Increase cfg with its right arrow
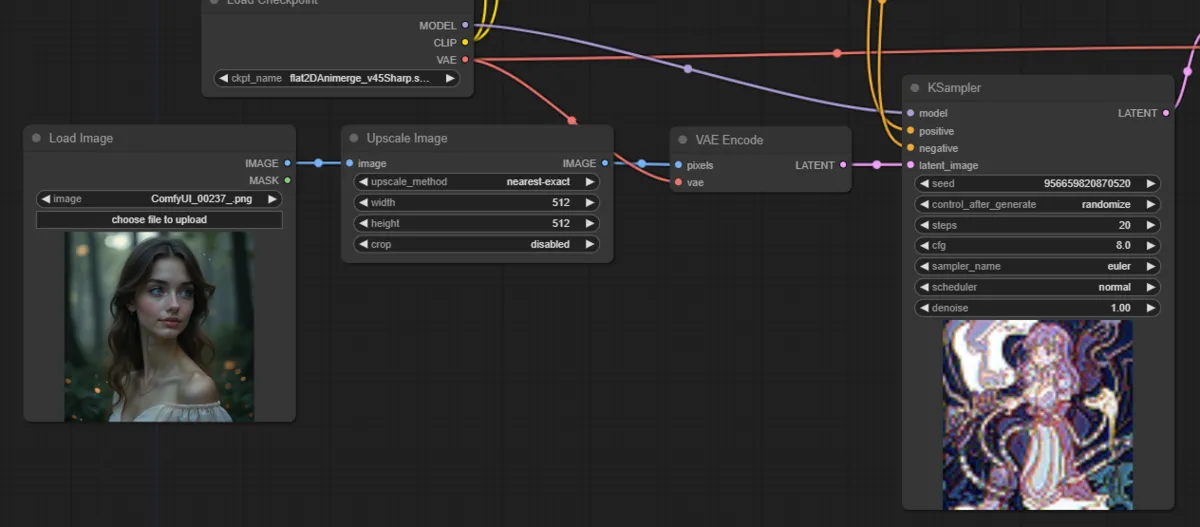The image size is (1200, 527). pos(1151,245)
